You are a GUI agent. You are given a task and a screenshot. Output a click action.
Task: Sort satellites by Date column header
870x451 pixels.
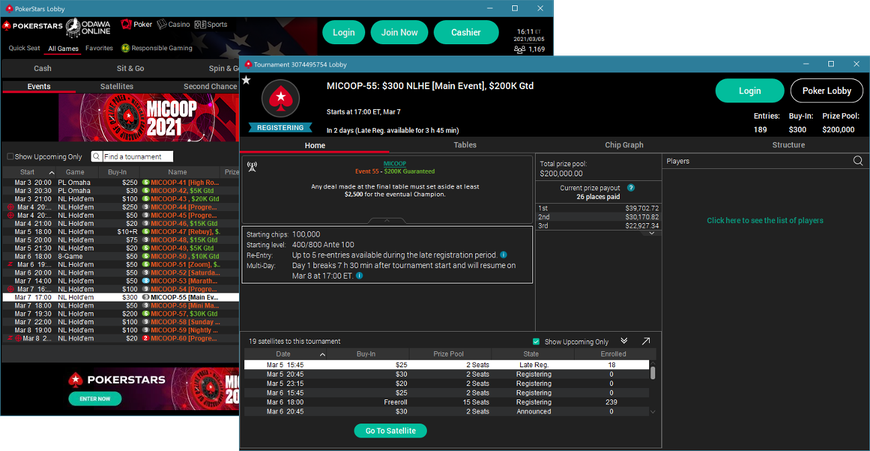tap(285, 354)
